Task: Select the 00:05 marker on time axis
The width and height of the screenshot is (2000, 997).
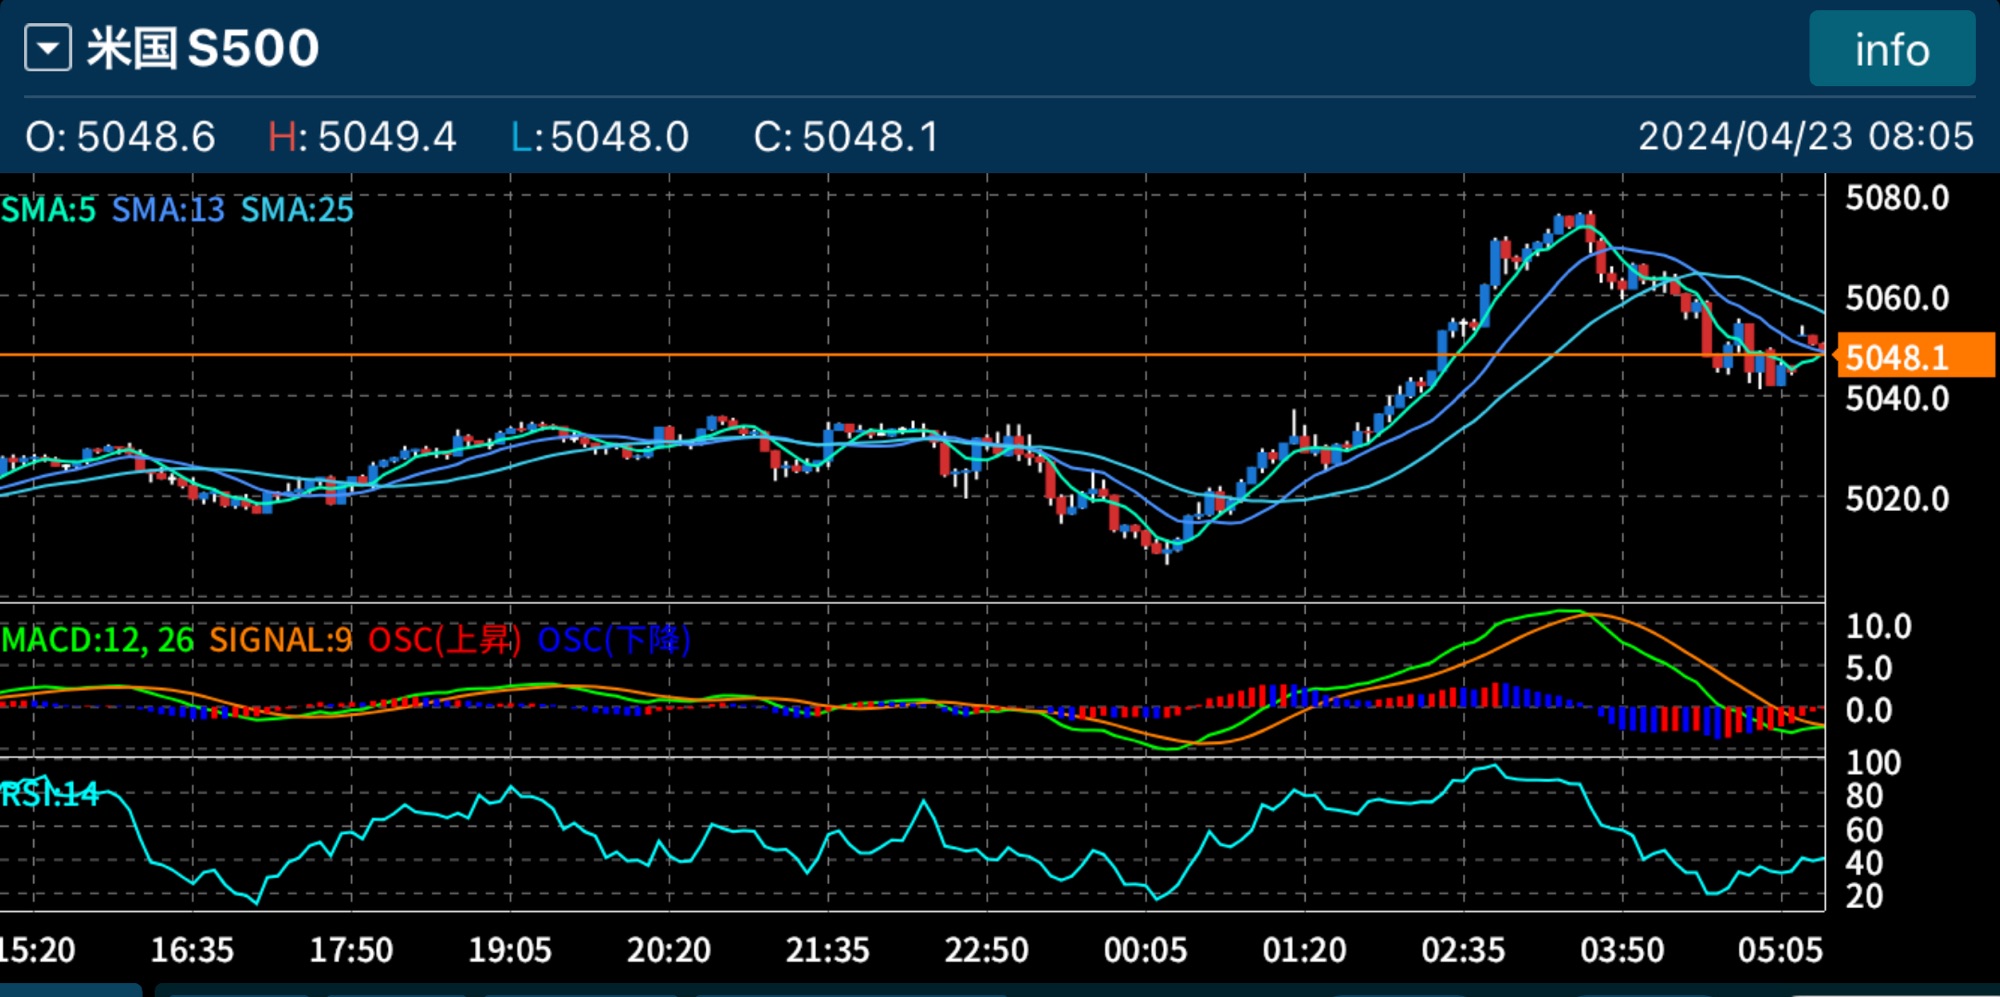Action: (1145, 949)
